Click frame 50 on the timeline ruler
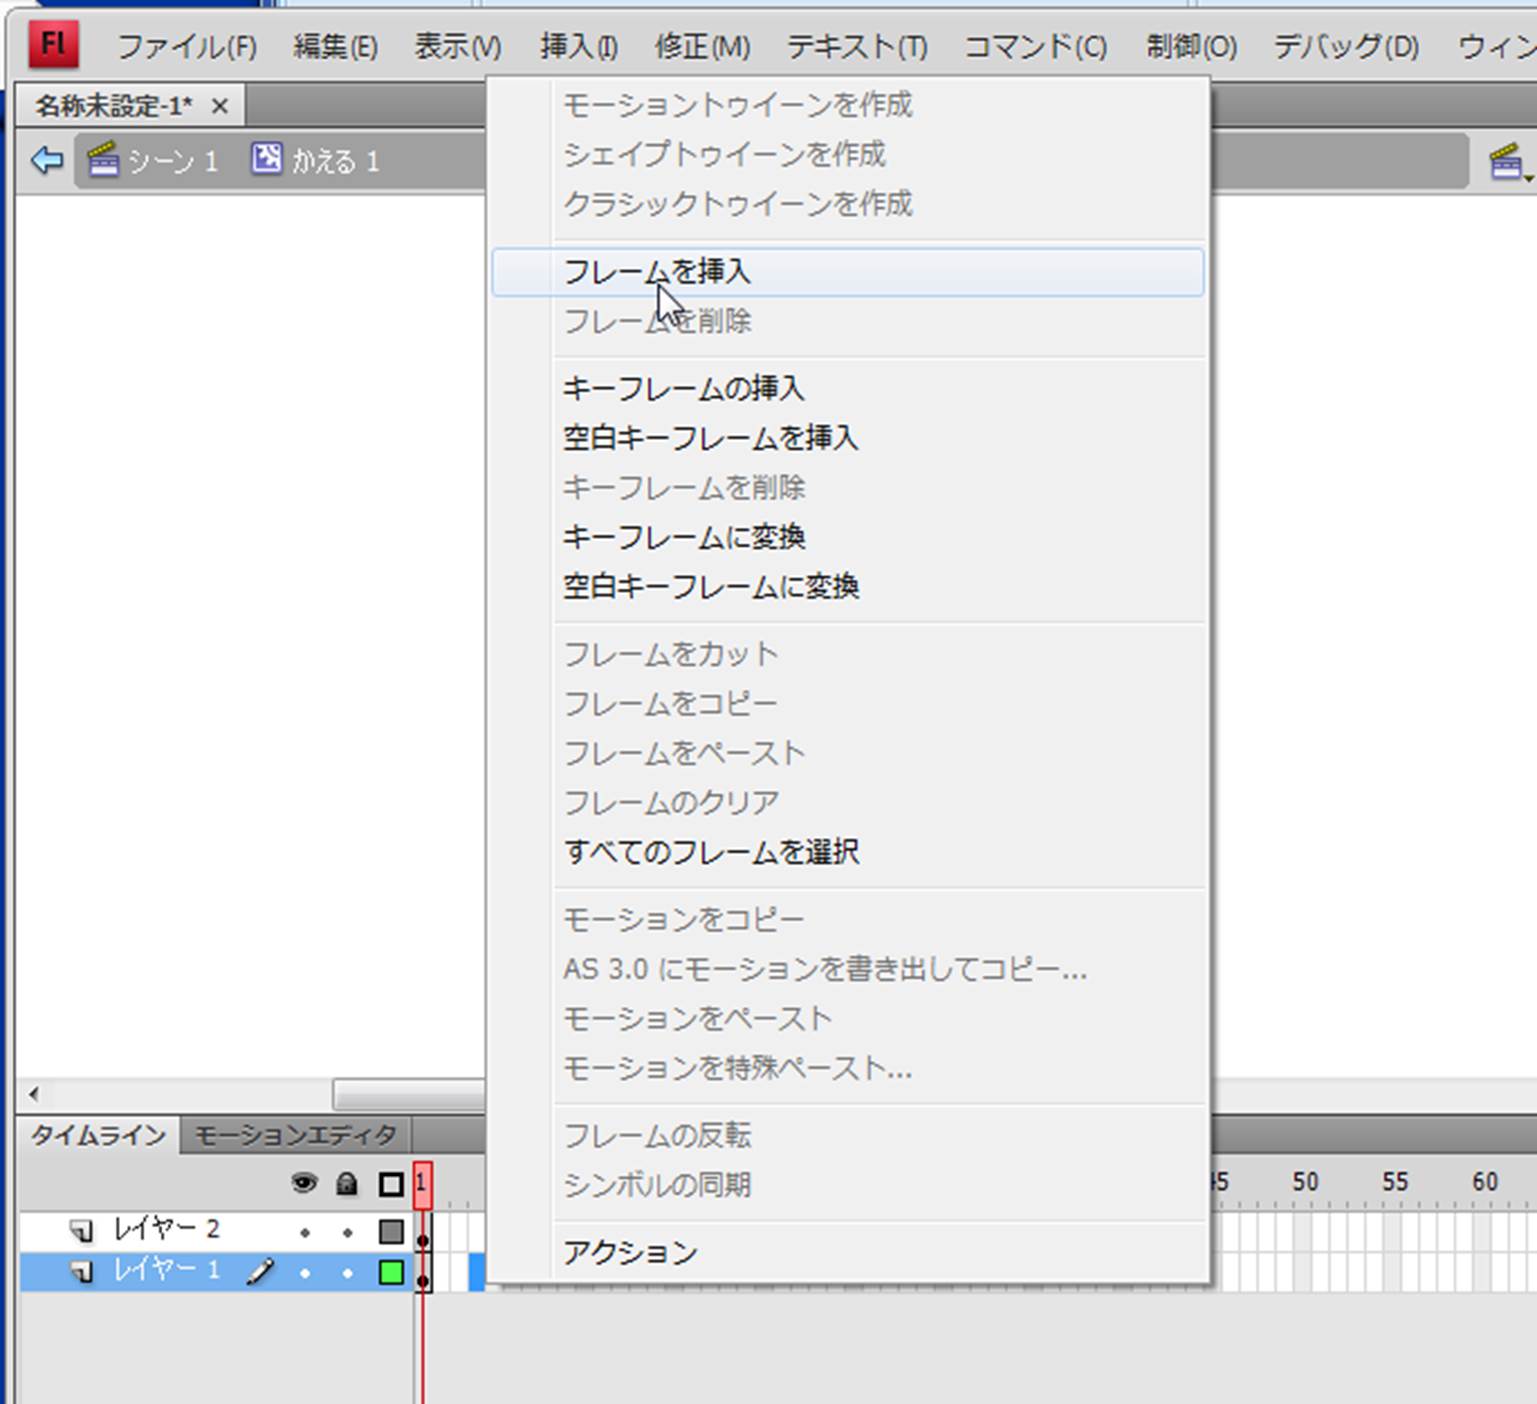The image size is (1537, 1404). 1304,1183
